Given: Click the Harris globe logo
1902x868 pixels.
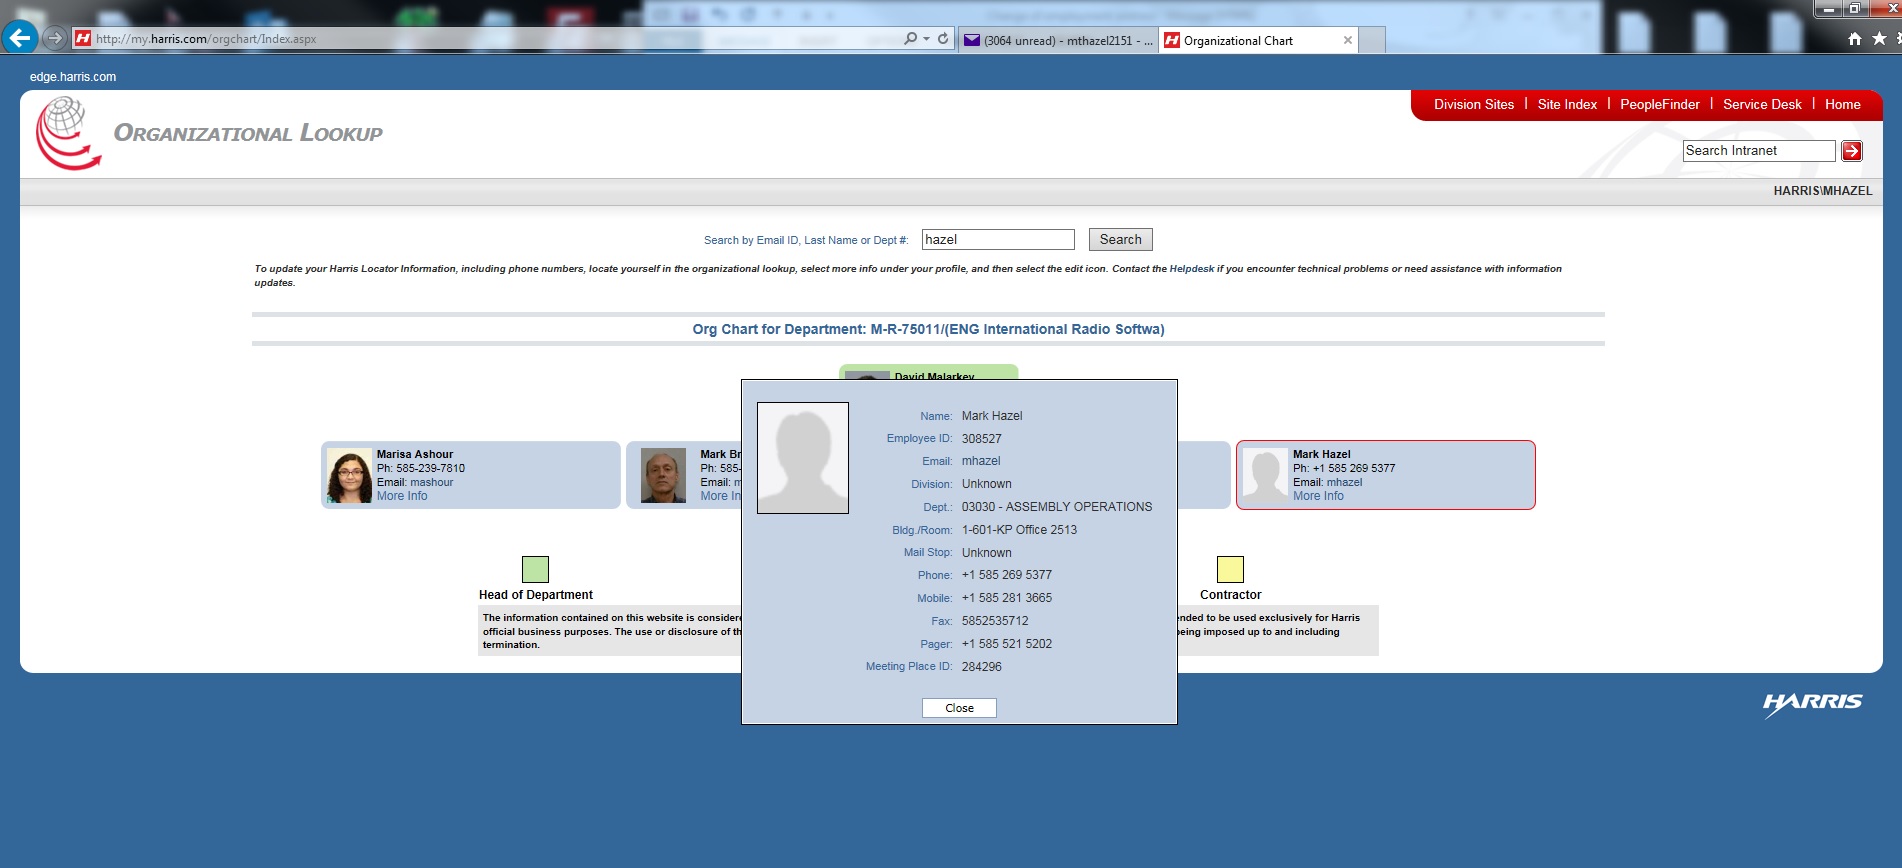Looking at the screenshot, I should [x=68, y=133].
